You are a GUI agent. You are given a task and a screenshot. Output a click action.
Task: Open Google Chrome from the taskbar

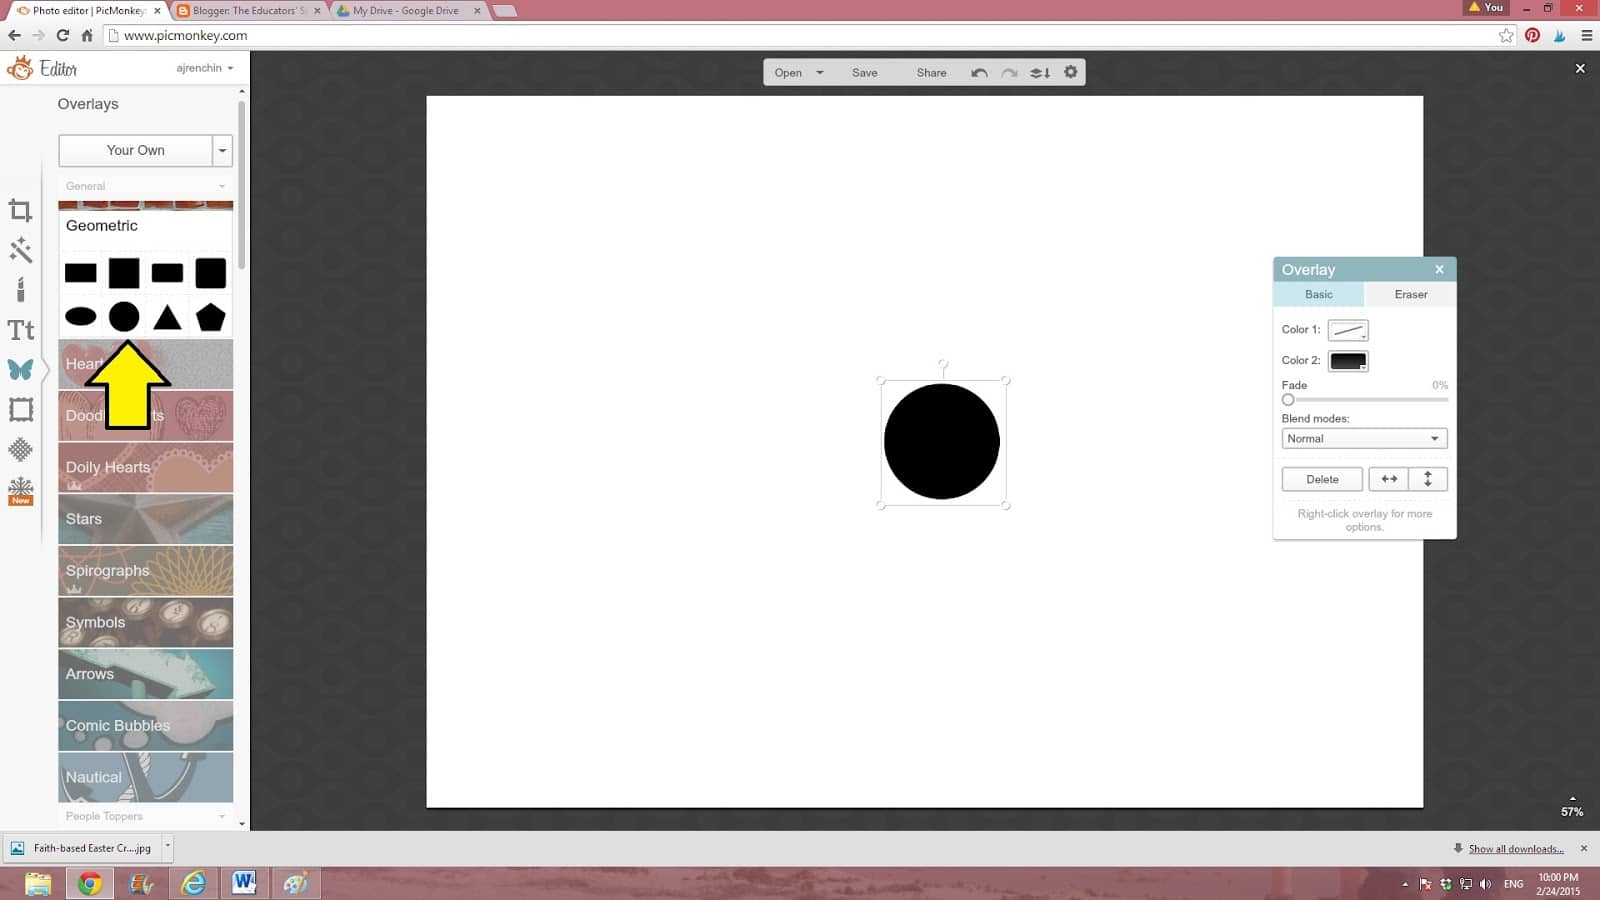point(90,883)
